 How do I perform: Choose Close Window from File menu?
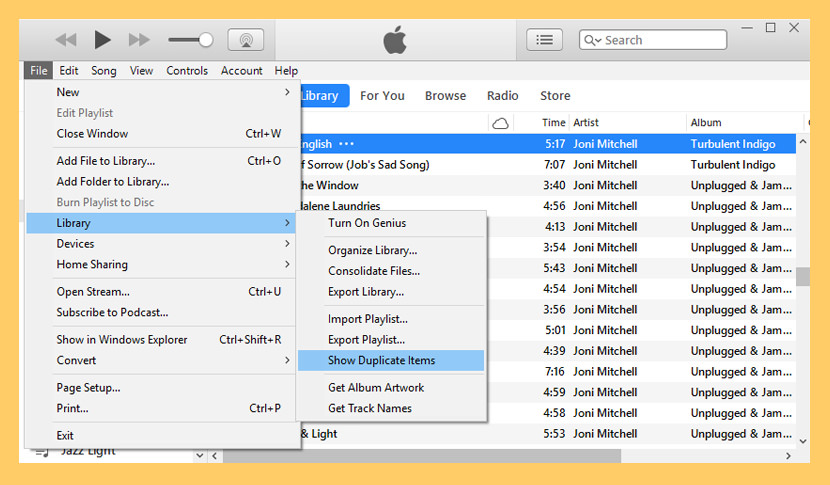coord(161,133)
